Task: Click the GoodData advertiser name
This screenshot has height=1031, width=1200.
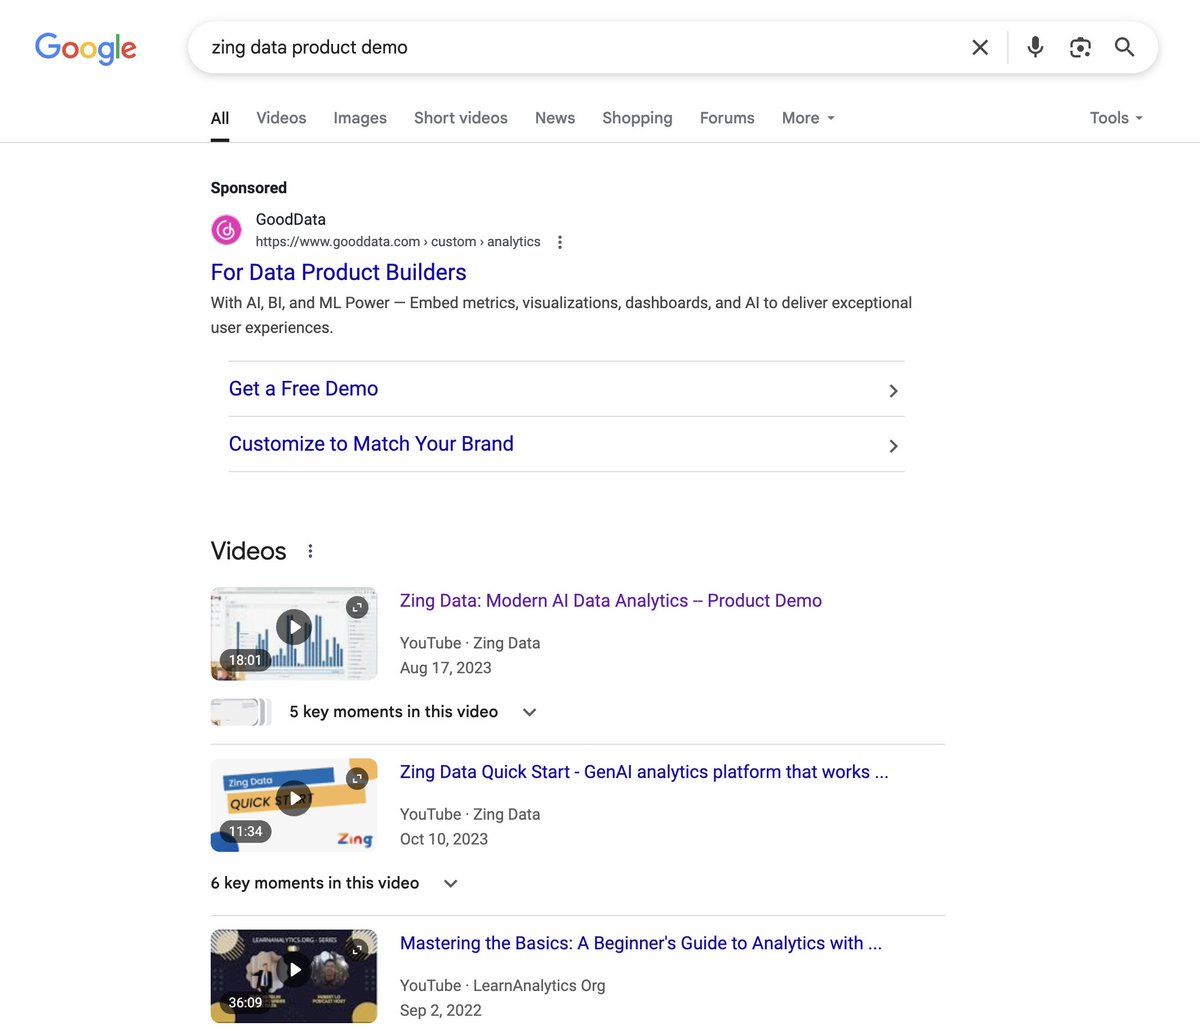Action: (x=291, y=219)
